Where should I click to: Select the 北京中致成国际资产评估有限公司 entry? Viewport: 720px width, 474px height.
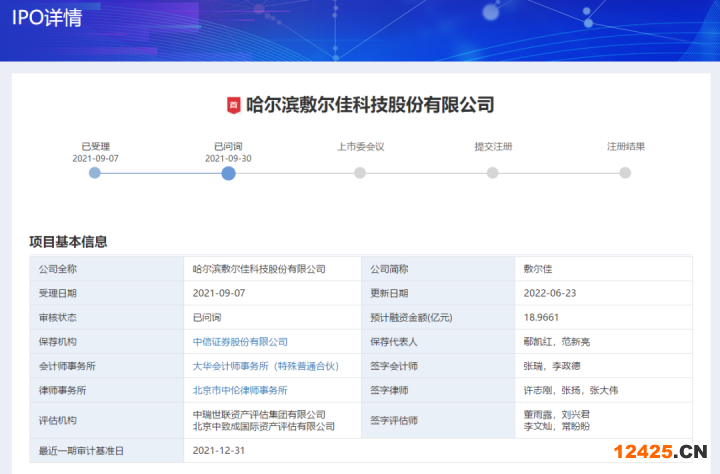[x=263, y=427]
